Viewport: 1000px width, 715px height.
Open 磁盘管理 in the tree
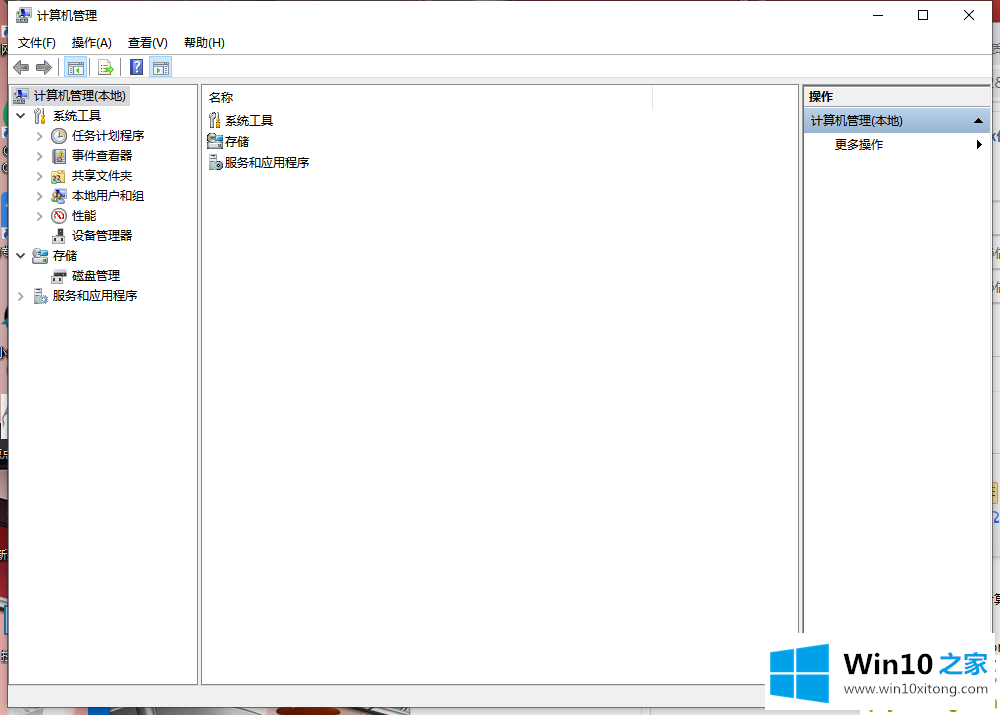coord(96,276)
